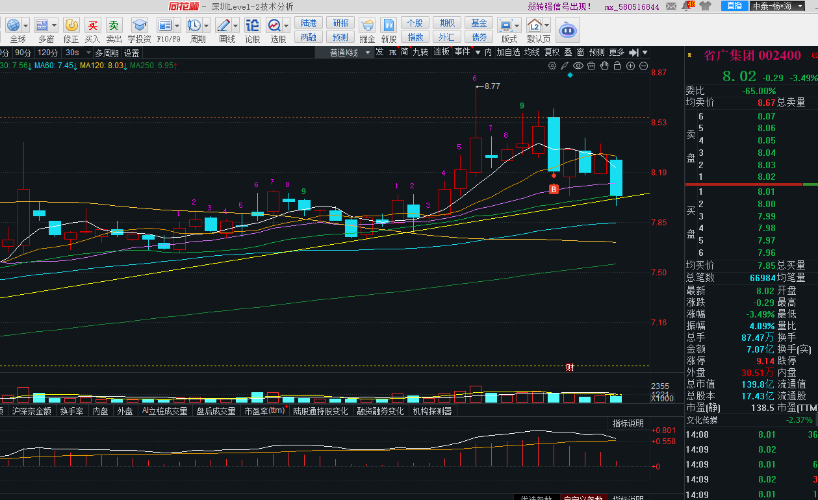Toggle the 简 simple mode button
The image size is (818, 500).
pyautogui.click(x=404, y=52)
